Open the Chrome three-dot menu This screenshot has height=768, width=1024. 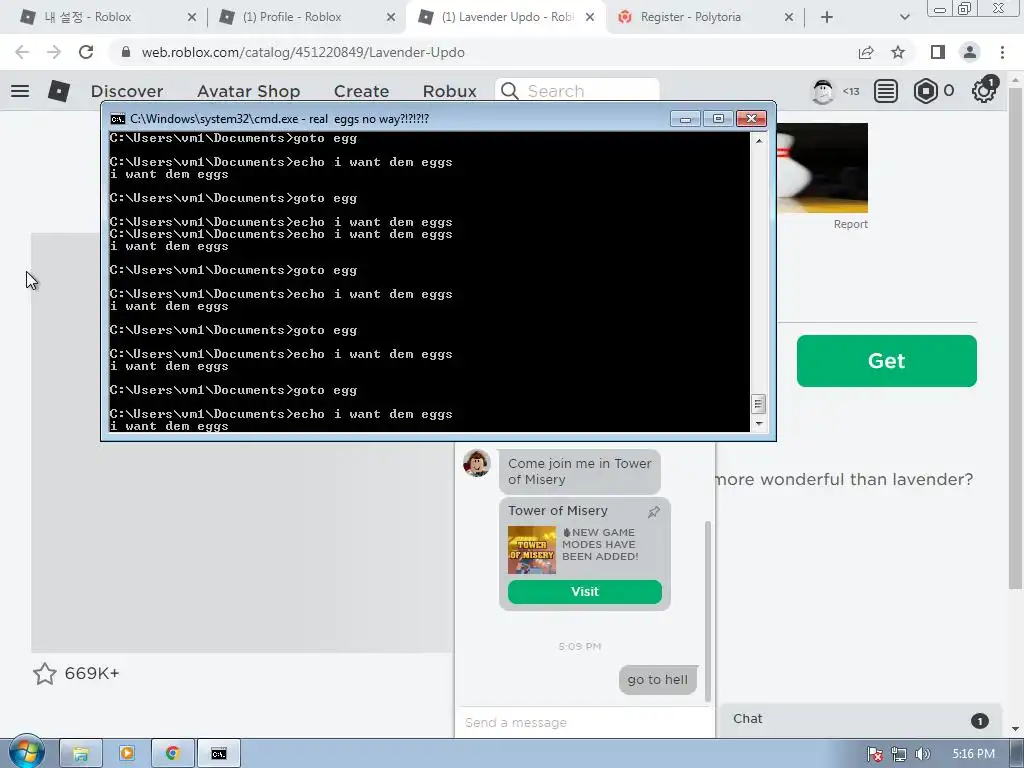pos(1002,52)
